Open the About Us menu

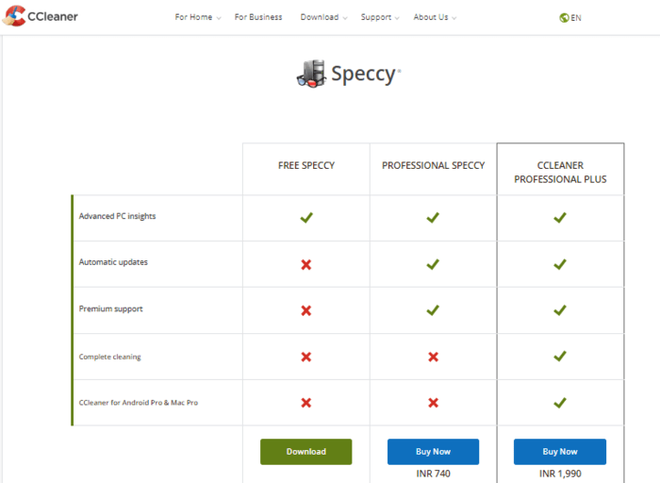coord(434,17)
